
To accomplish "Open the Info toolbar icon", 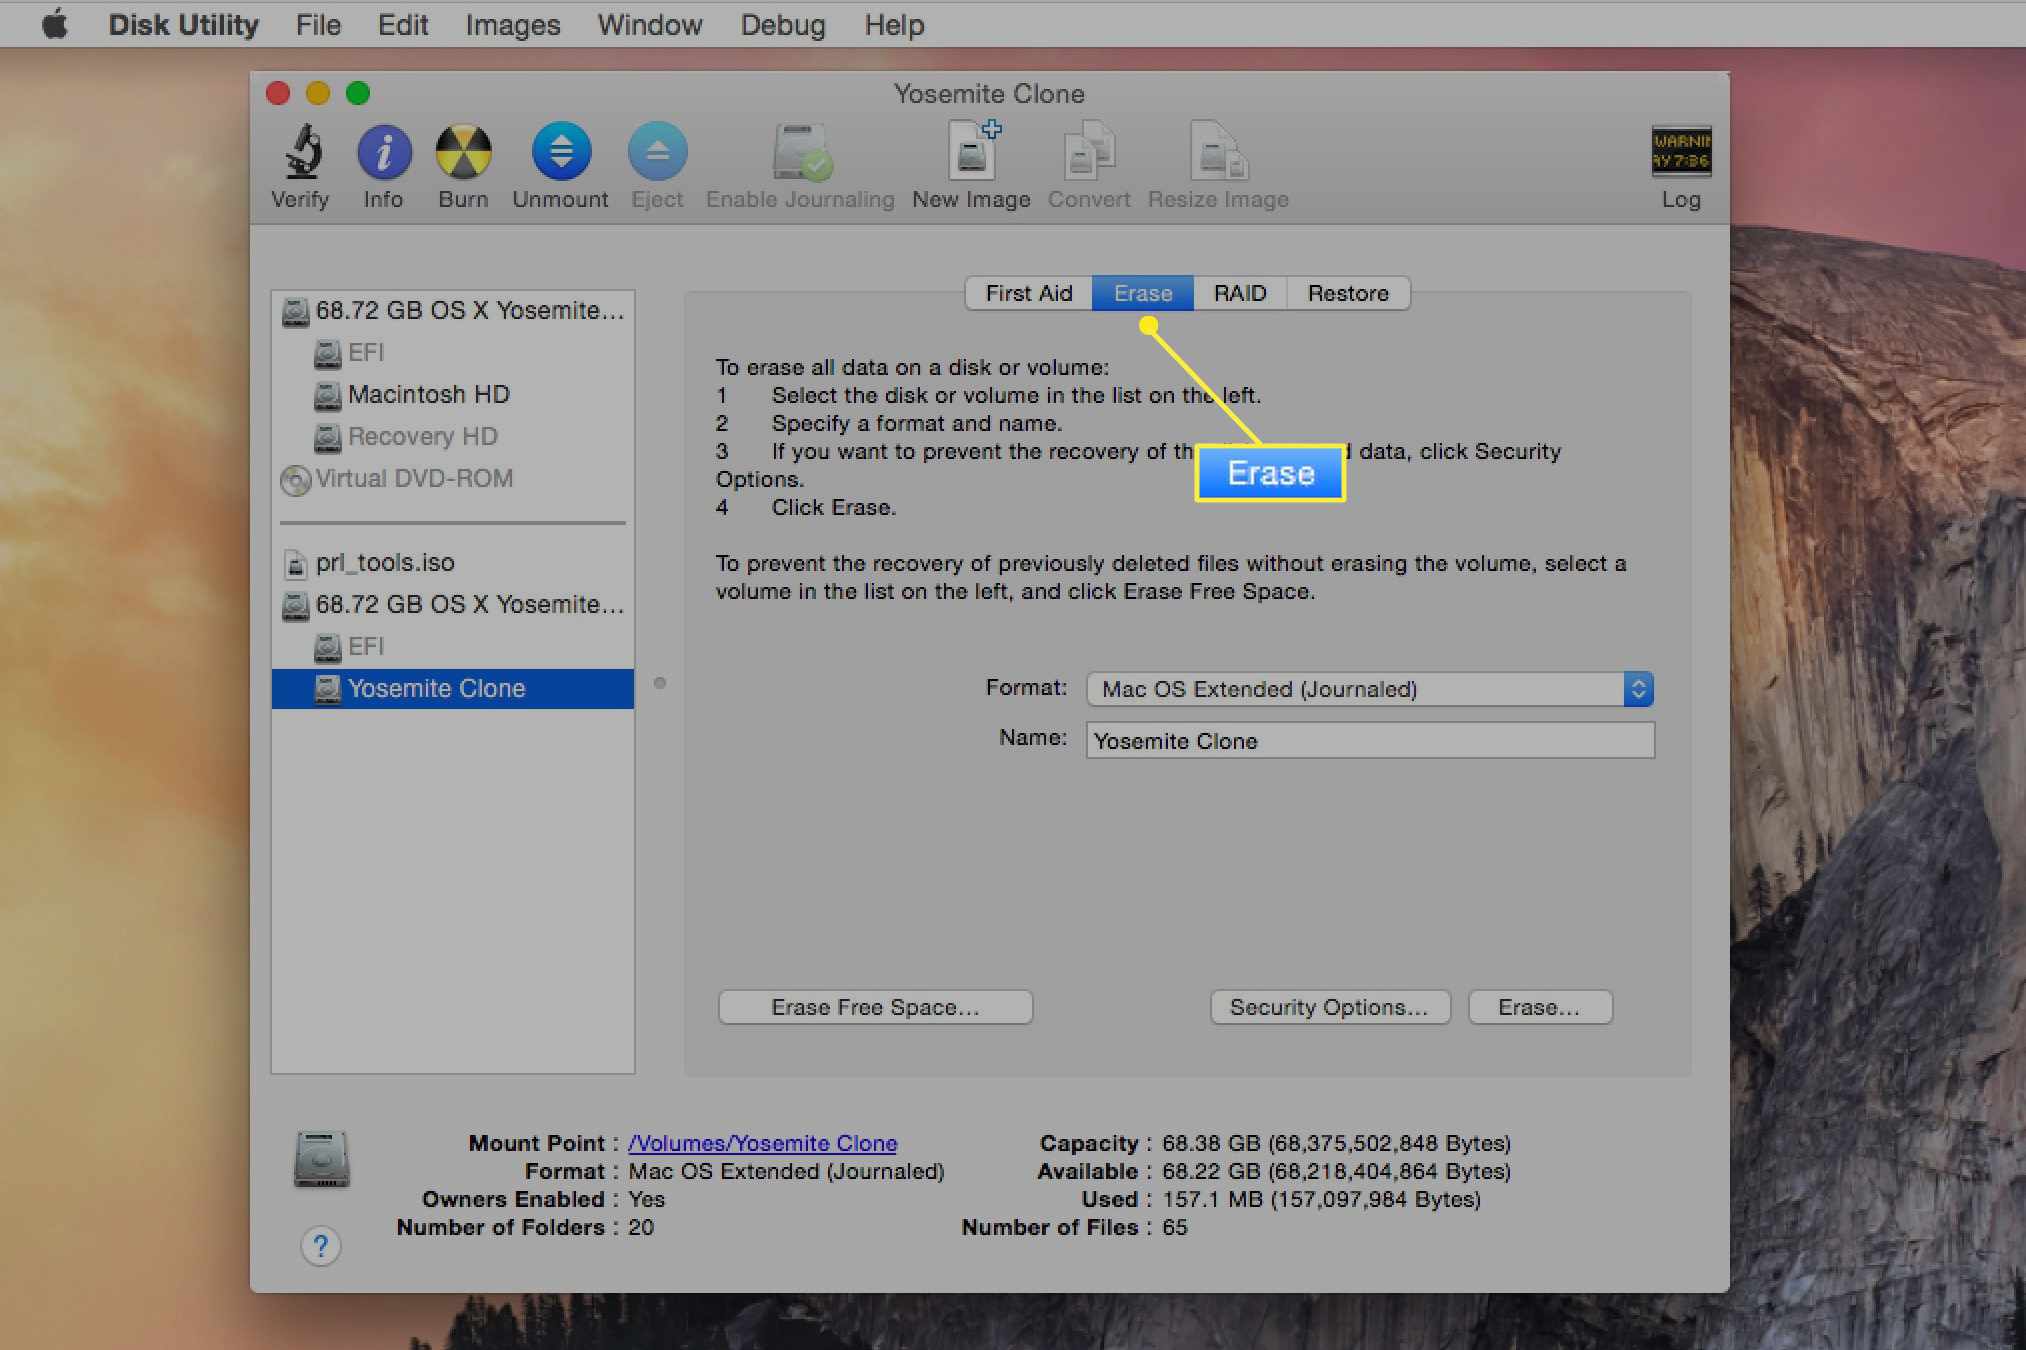I will [x=384, y=152].
